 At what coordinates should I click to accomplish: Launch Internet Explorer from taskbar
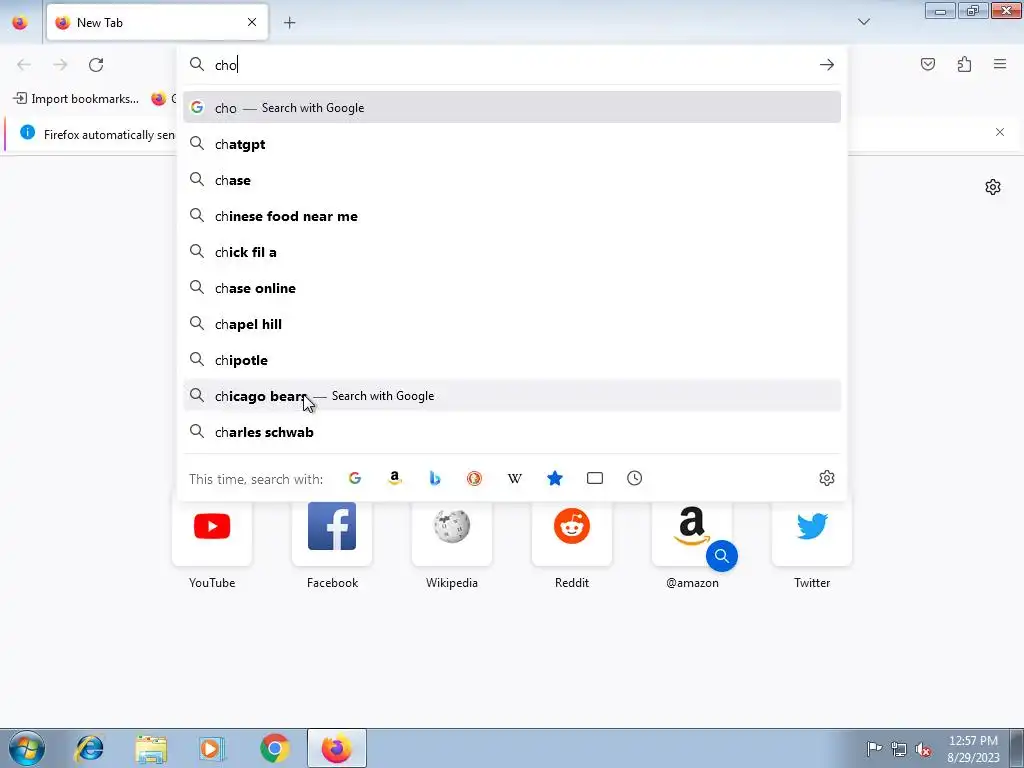coord(89,748)
